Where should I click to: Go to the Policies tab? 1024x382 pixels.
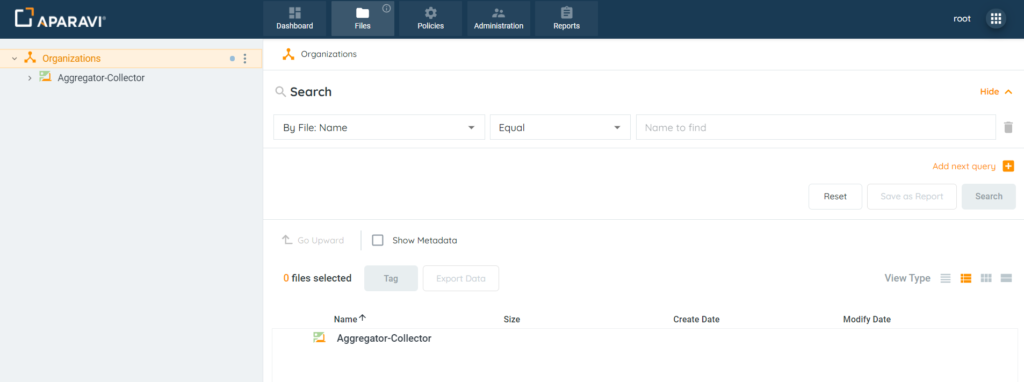pos(430,19)
